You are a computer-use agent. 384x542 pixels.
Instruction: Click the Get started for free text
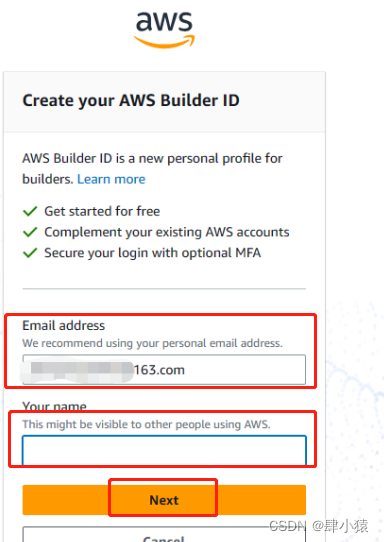click(102, 211)
